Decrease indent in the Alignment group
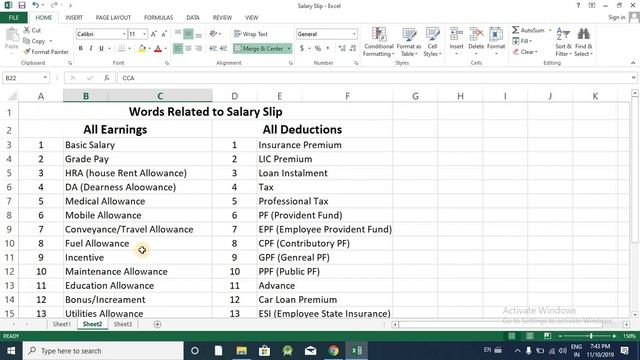This screenshot has width=640, height=360. (213, 49)
